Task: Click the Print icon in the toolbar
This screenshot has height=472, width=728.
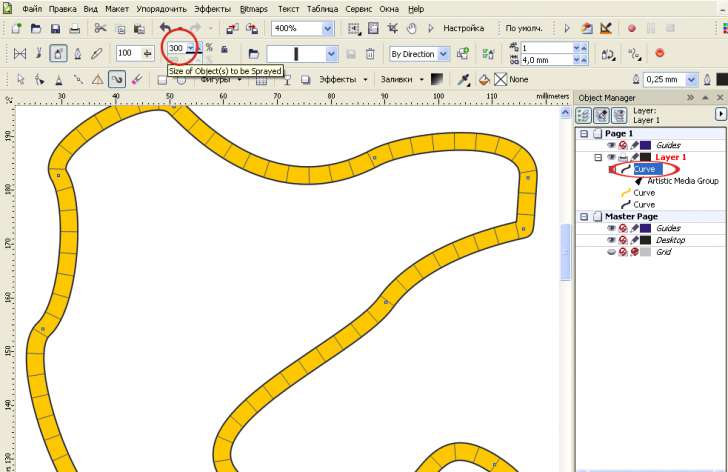Action: click(74, 29)
